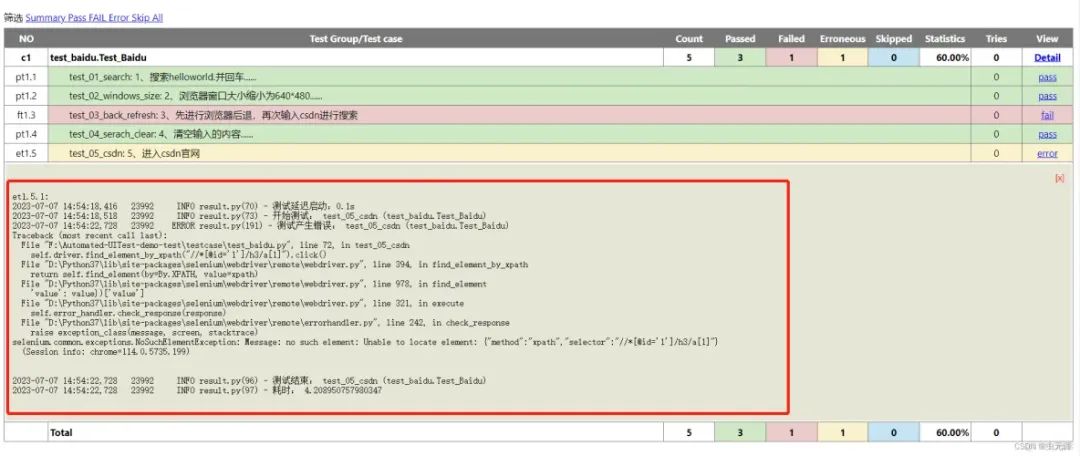Open pass link for test_04_serach_clear row

1047,135
